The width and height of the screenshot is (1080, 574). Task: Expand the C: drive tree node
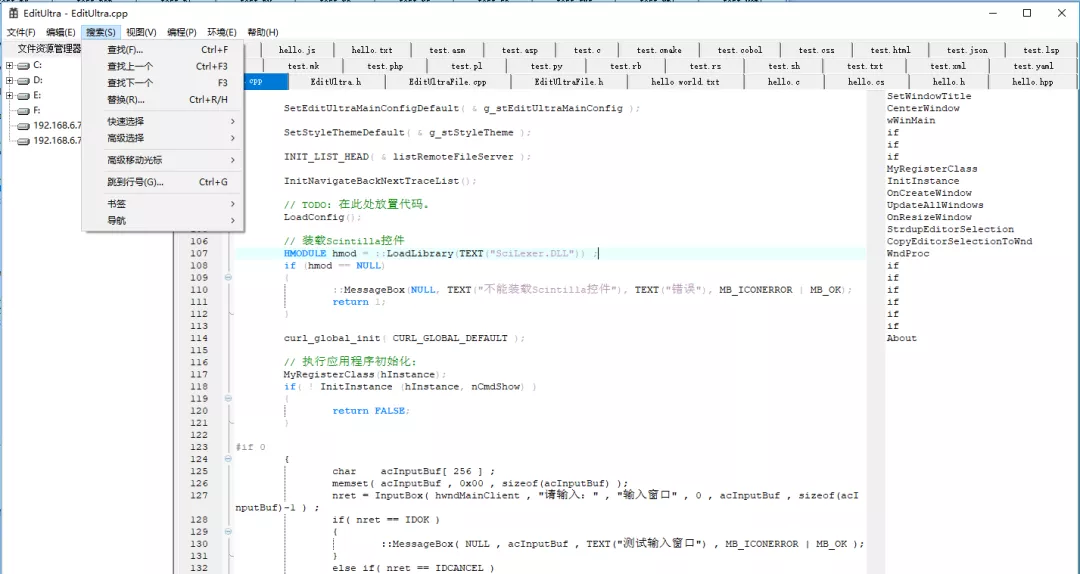[x=9, y=65]
